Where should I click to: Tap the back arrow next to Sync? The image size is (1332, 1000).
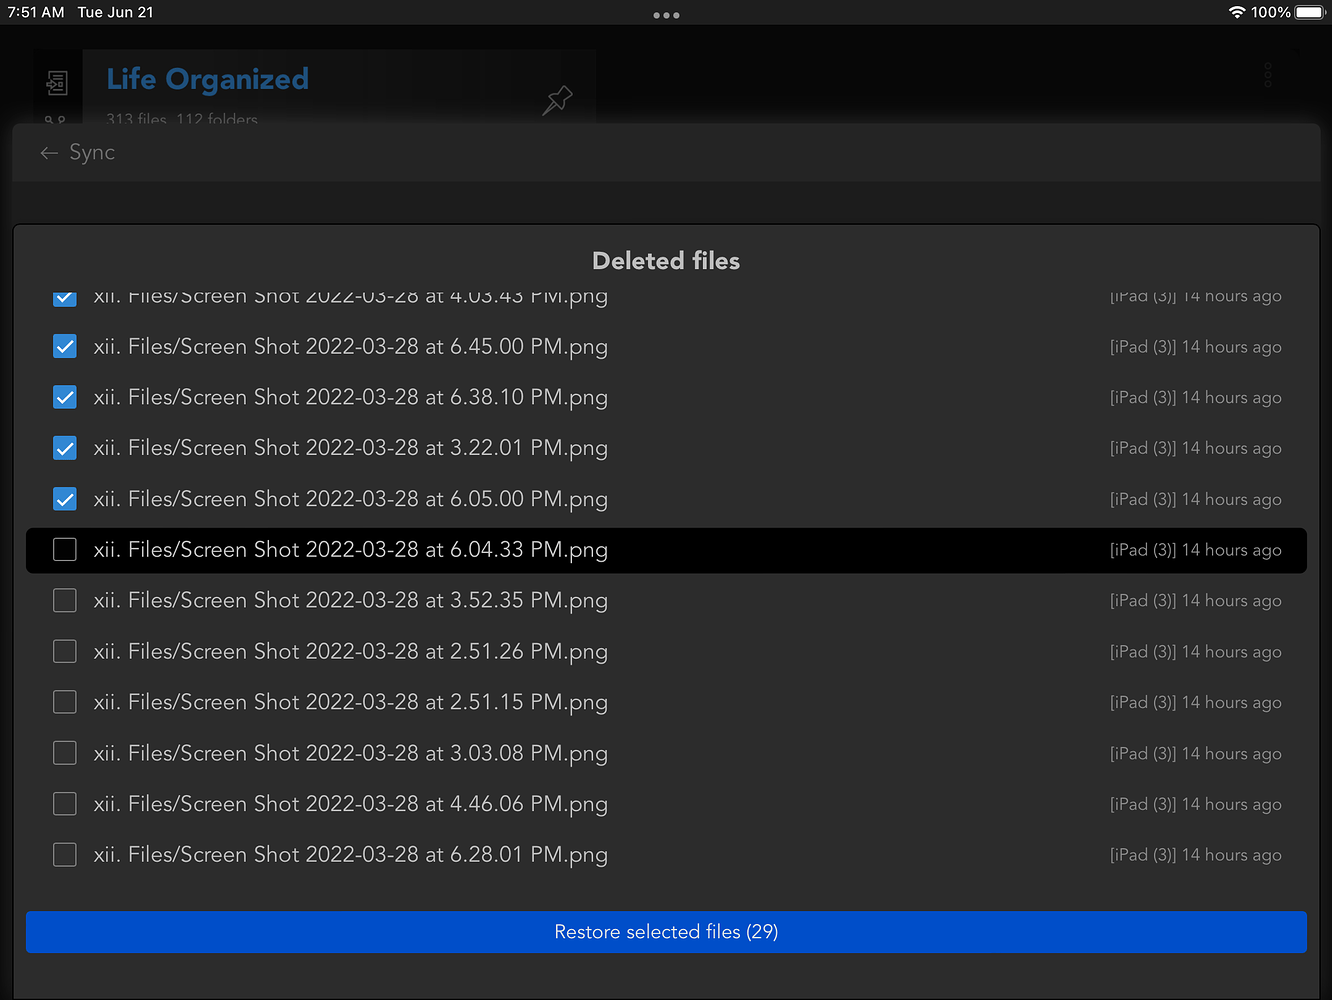click(48, 152)
